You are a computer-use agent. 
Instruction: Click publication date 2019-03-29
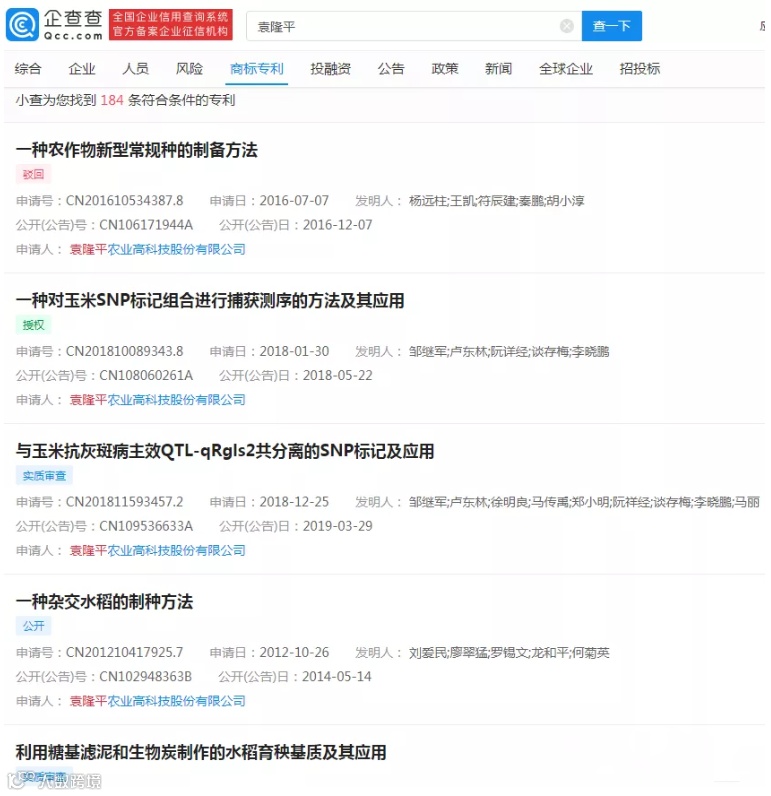(338, 526)
